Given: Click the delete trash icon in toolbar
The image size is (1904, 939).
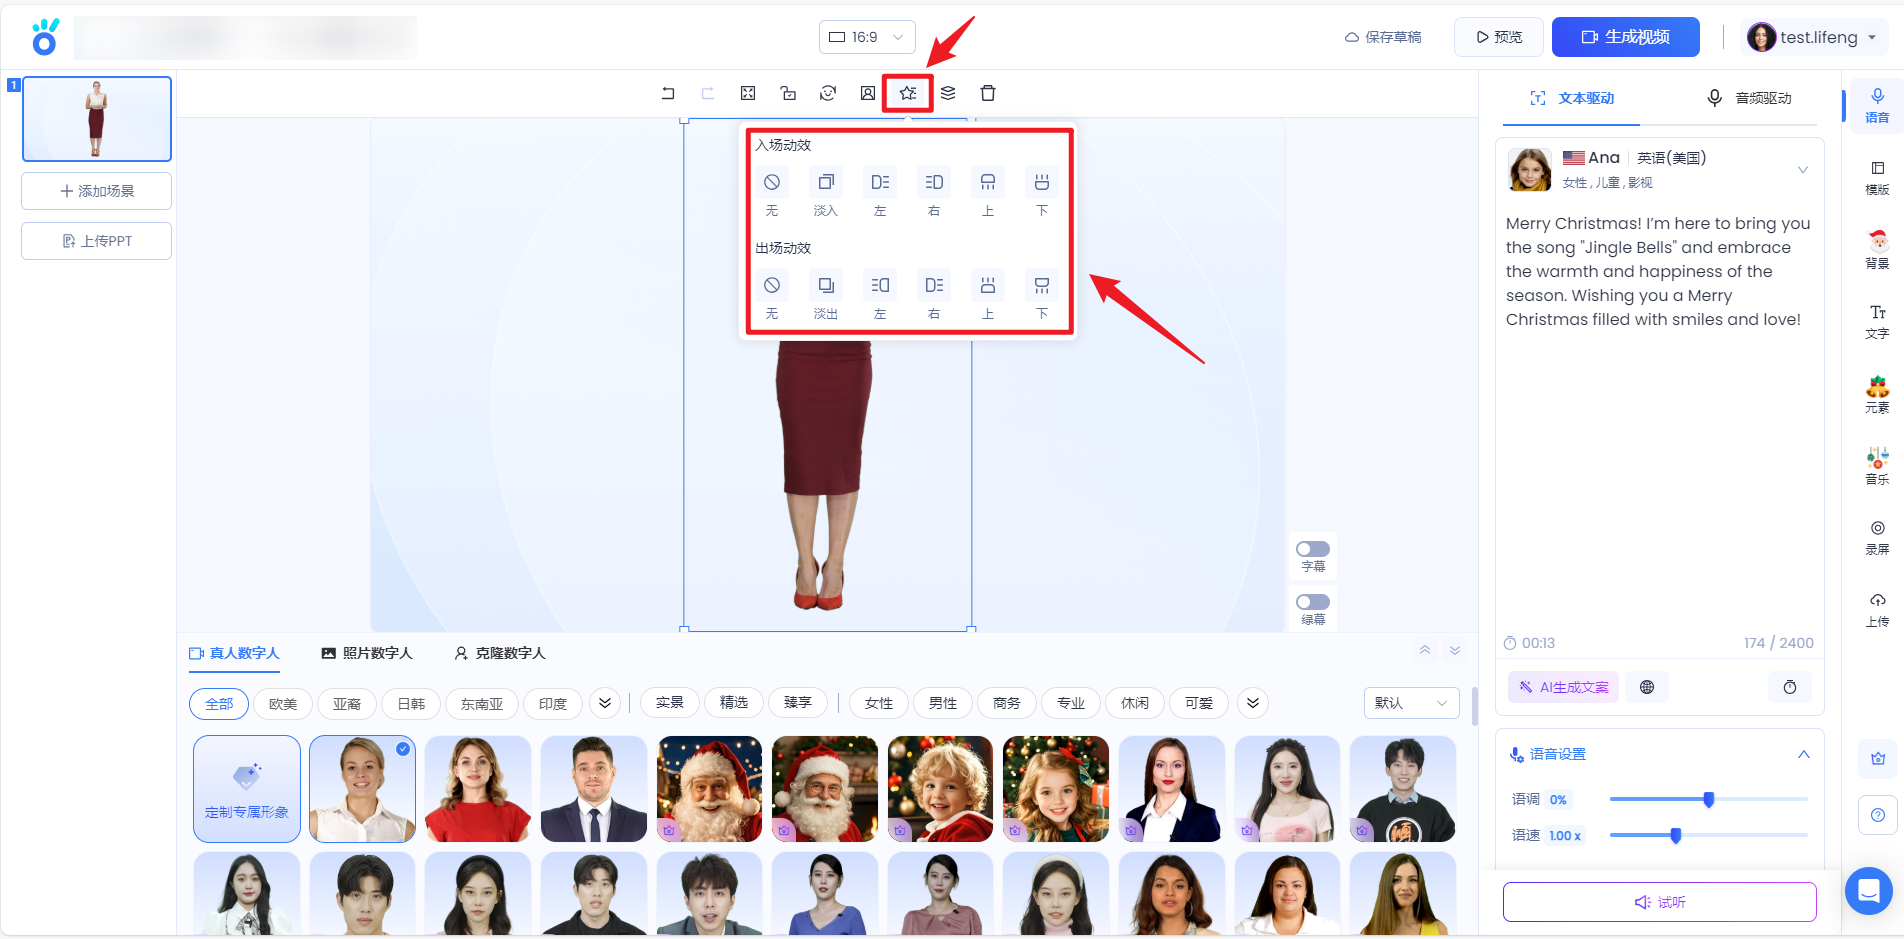Looking at the screenshot, I should [x=988, y=93].
